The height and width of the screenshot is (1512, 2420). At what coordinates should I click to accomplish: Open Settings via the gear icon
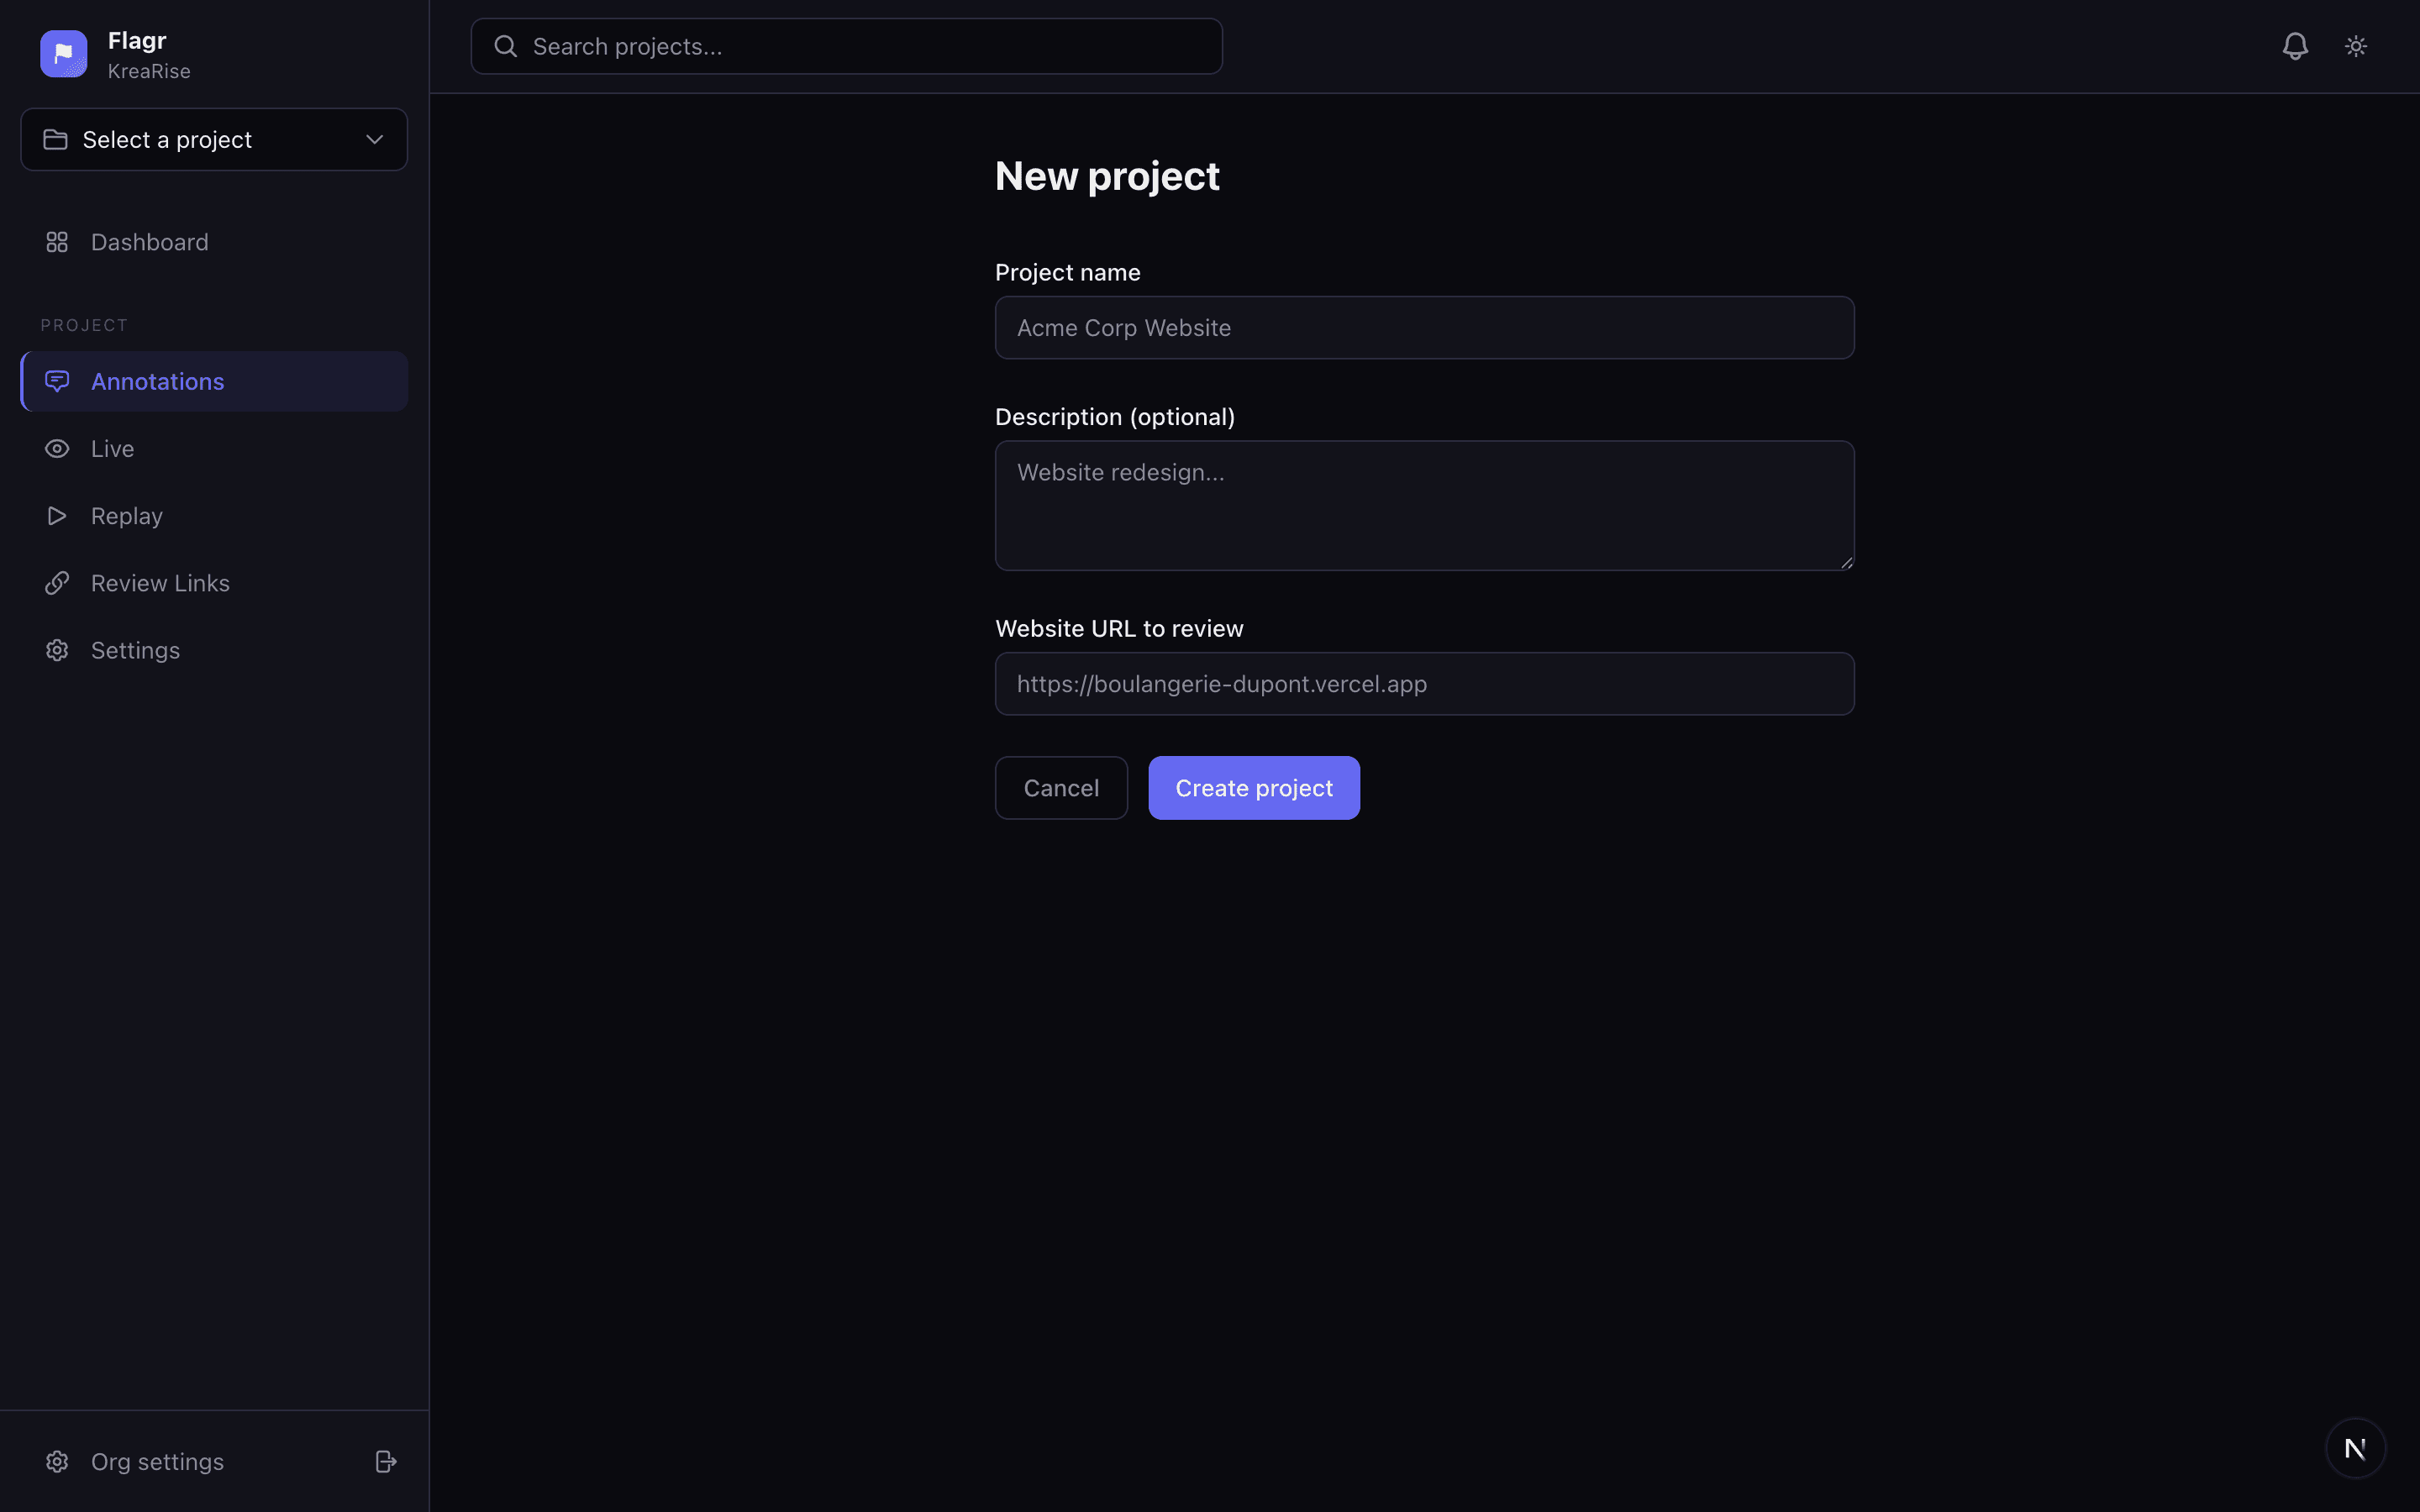point(57,650)
